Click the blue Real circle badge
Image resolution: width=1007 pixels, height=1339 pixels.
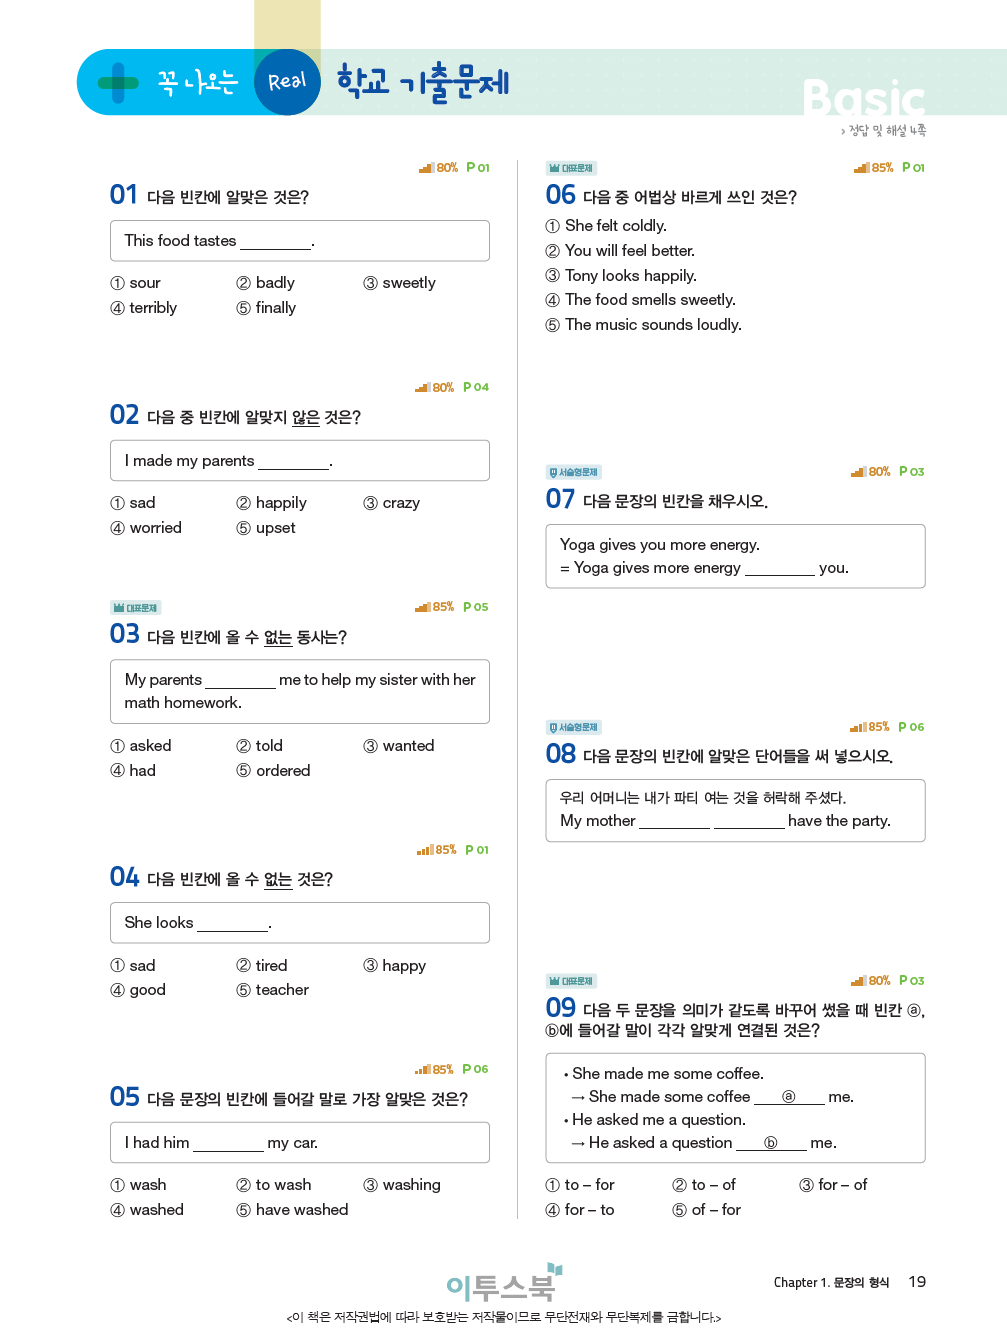[287, 82]
